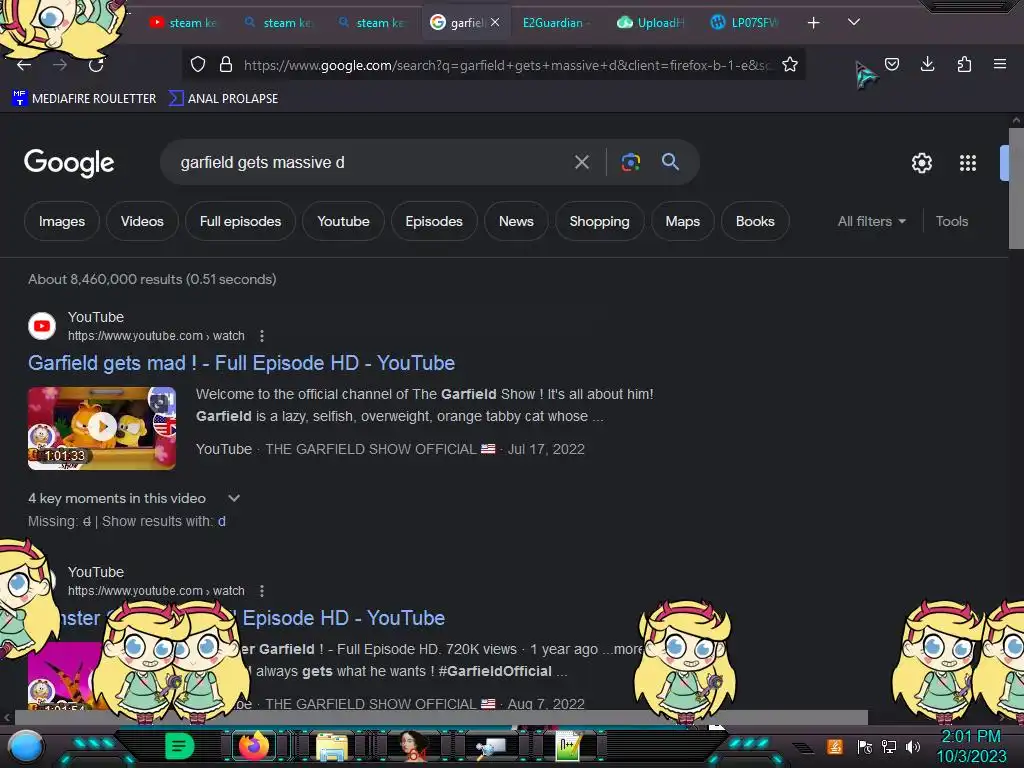Open the volume speaker tray icon
This screenshot has height=768, width=1024.
click(x=912, y=746)
